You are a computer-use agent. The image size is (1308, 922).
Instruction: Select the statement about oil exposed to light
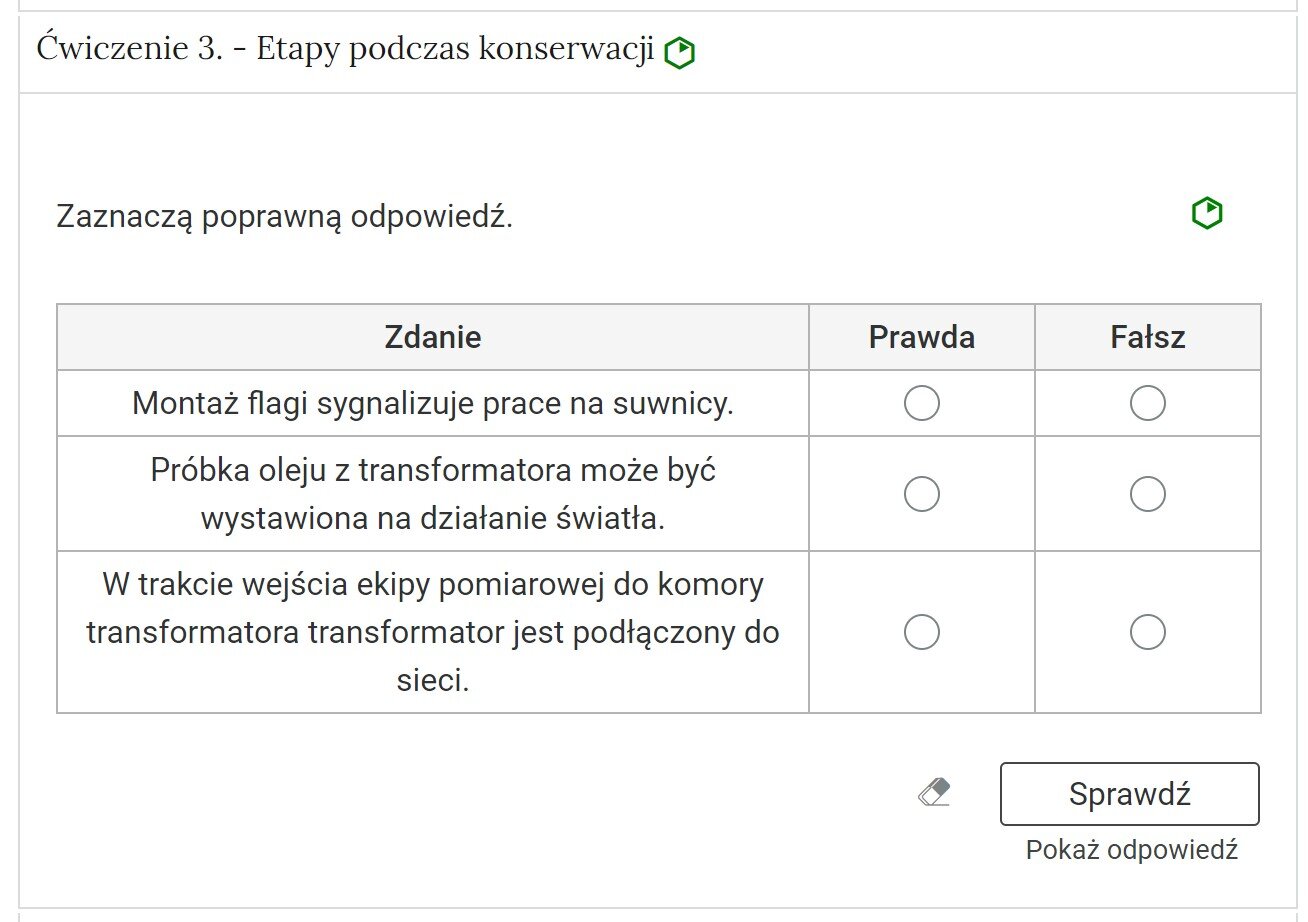click(x=432, y=493)
